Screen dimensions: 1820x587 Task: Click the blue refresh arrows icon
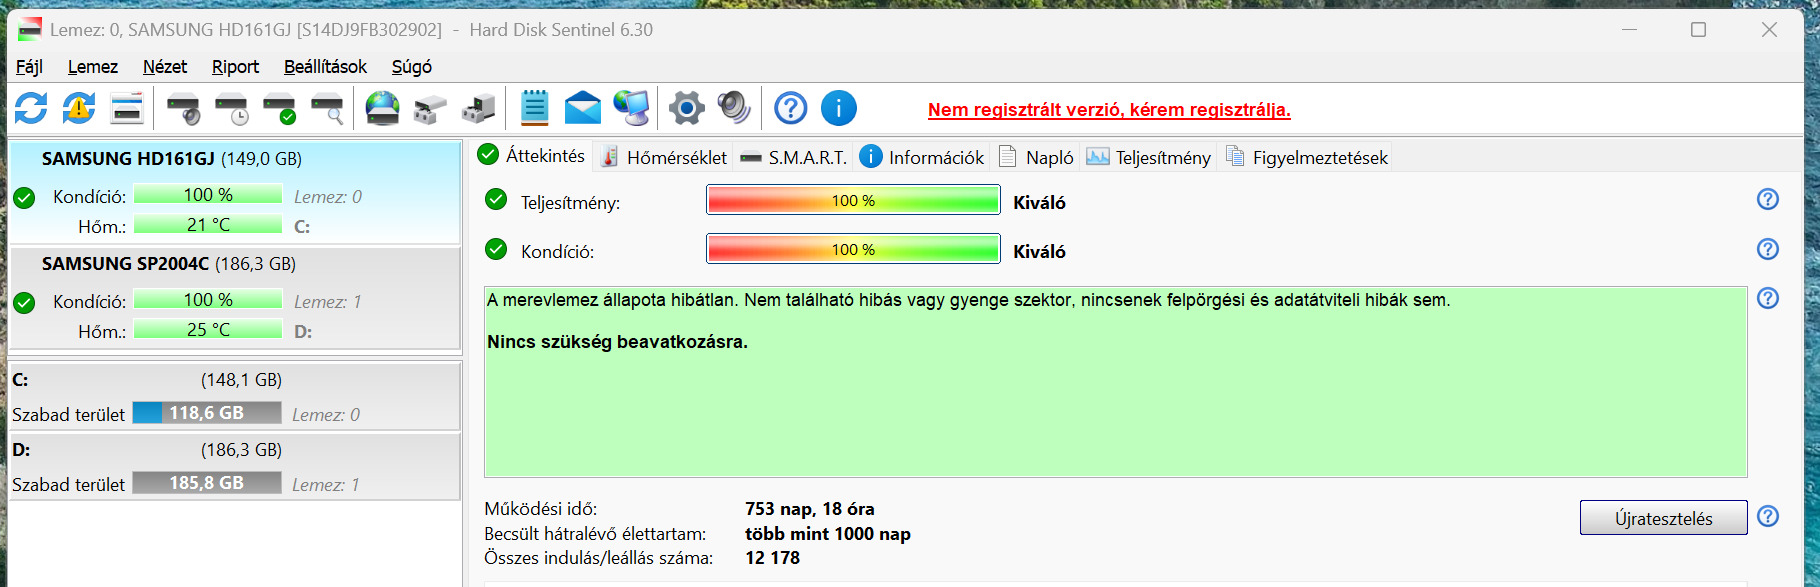tap(31, 108)
